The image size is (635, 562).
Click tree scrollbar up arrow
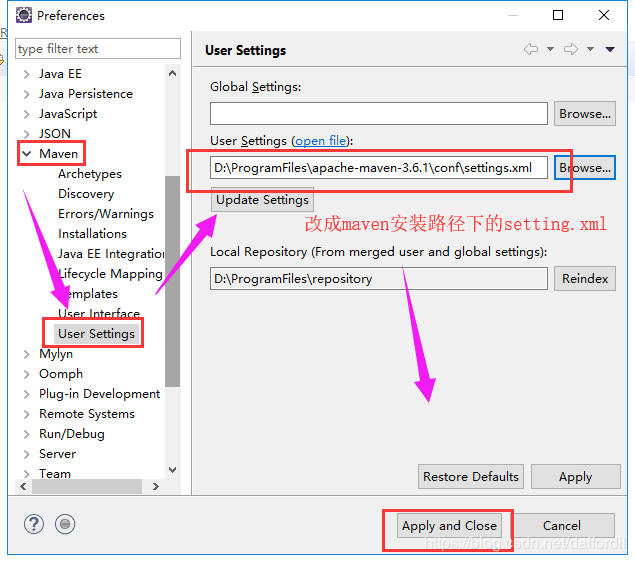tap(173, 73)
